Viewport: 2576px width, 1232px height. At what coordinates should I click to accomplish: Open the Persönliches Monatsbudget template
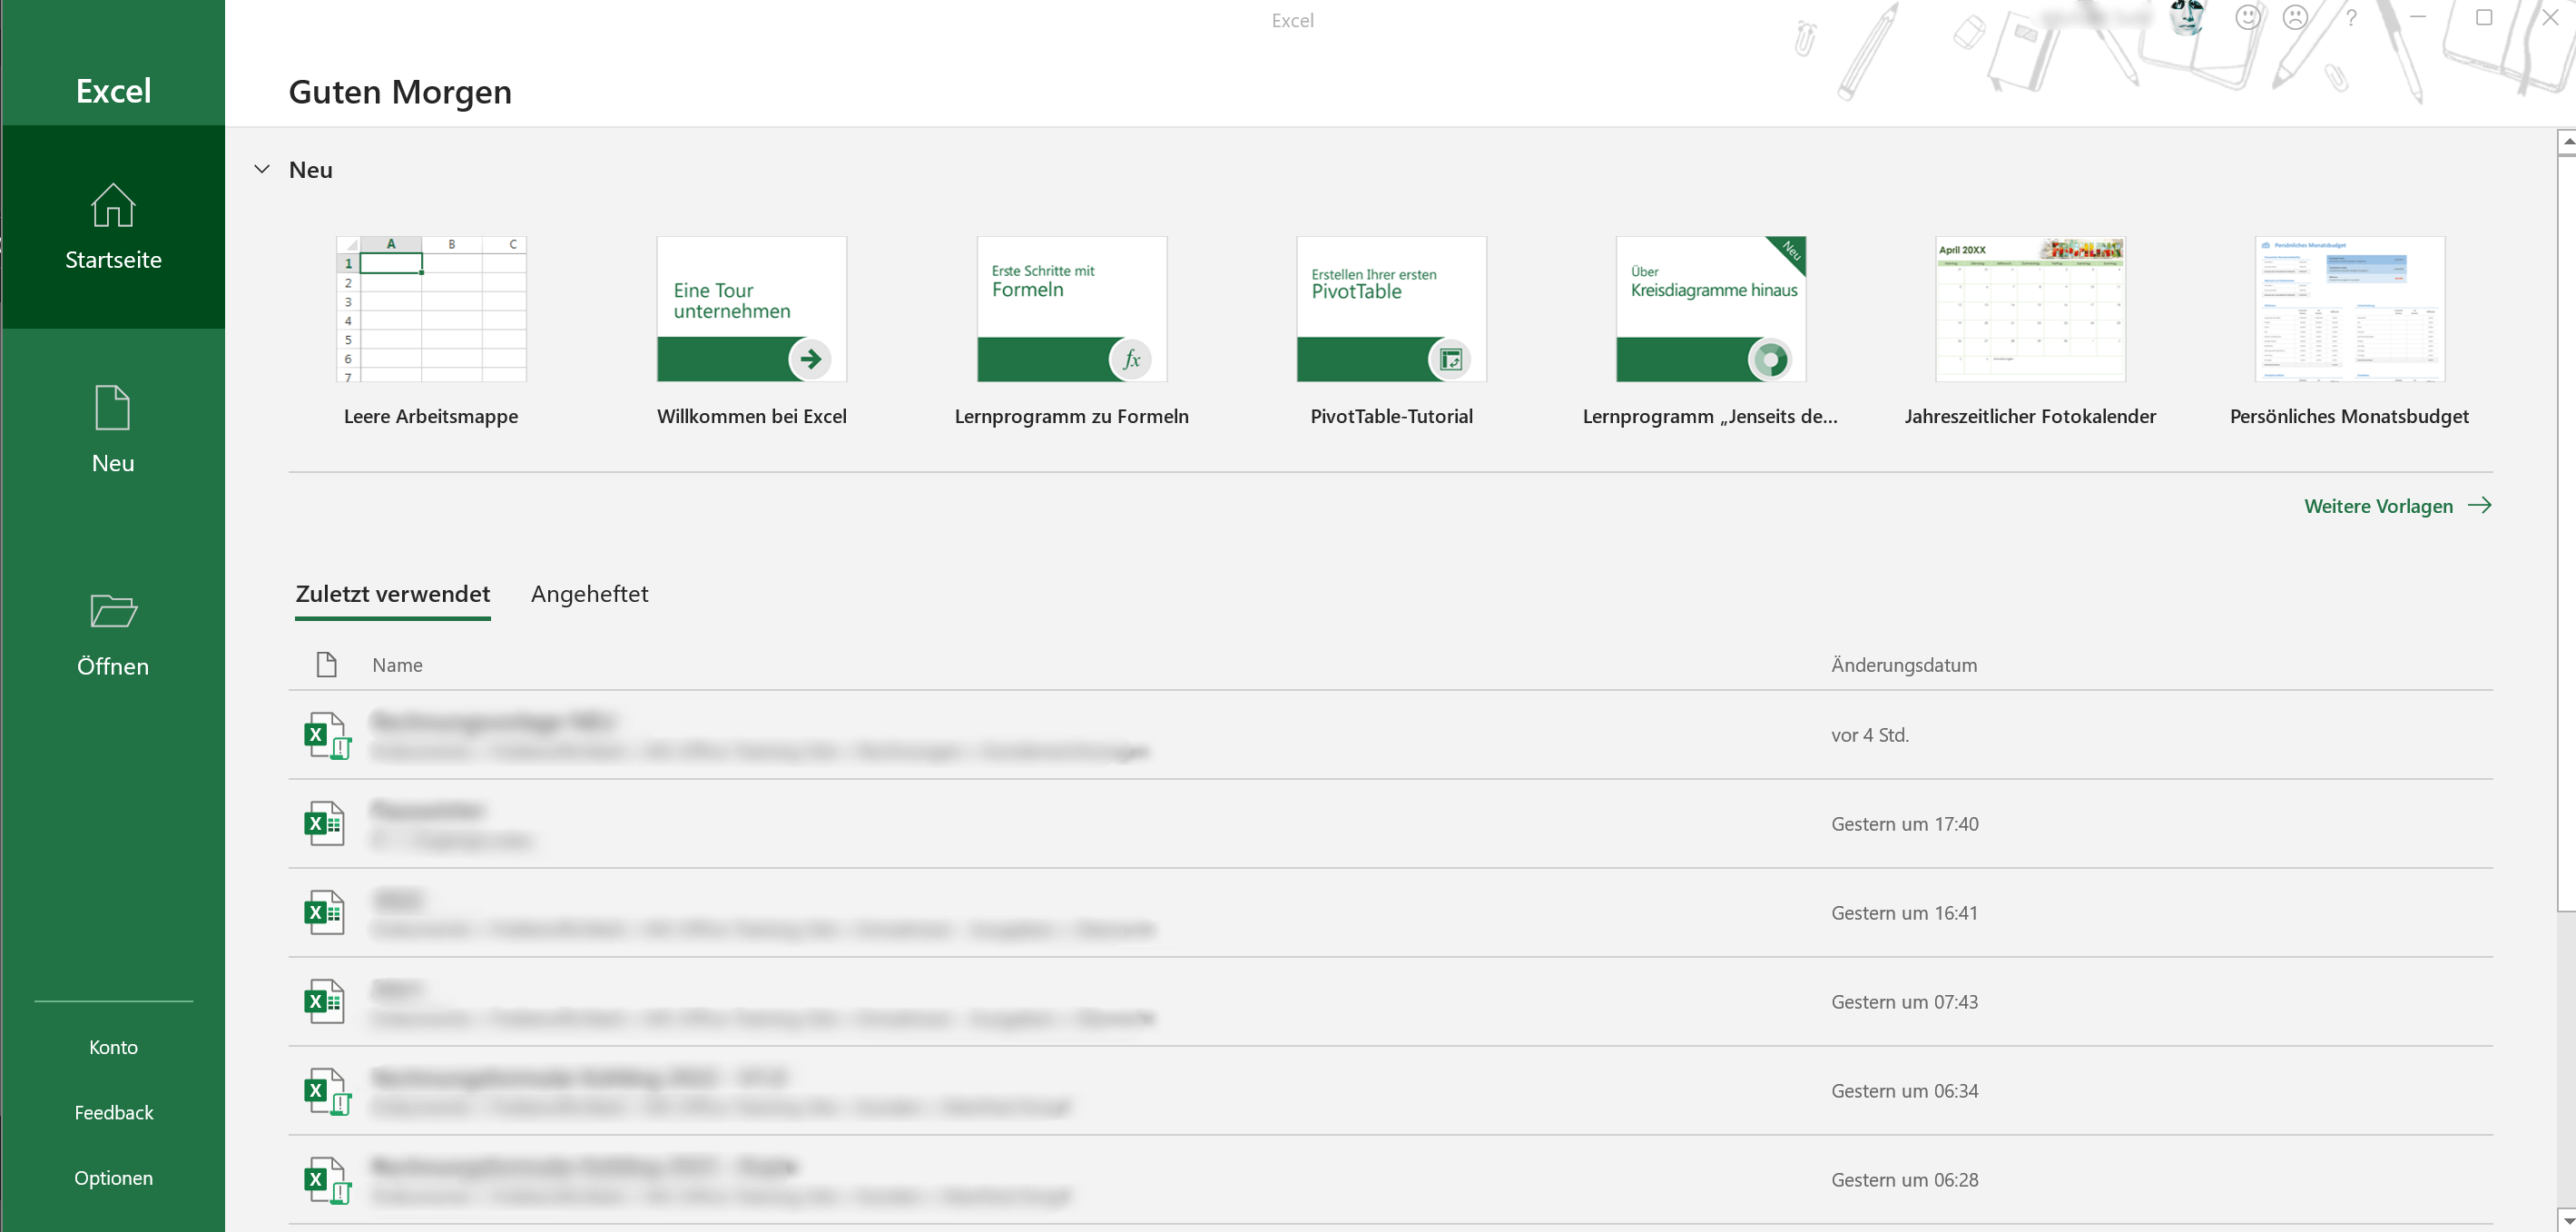pyautogui.click(x=2350, y=309)
